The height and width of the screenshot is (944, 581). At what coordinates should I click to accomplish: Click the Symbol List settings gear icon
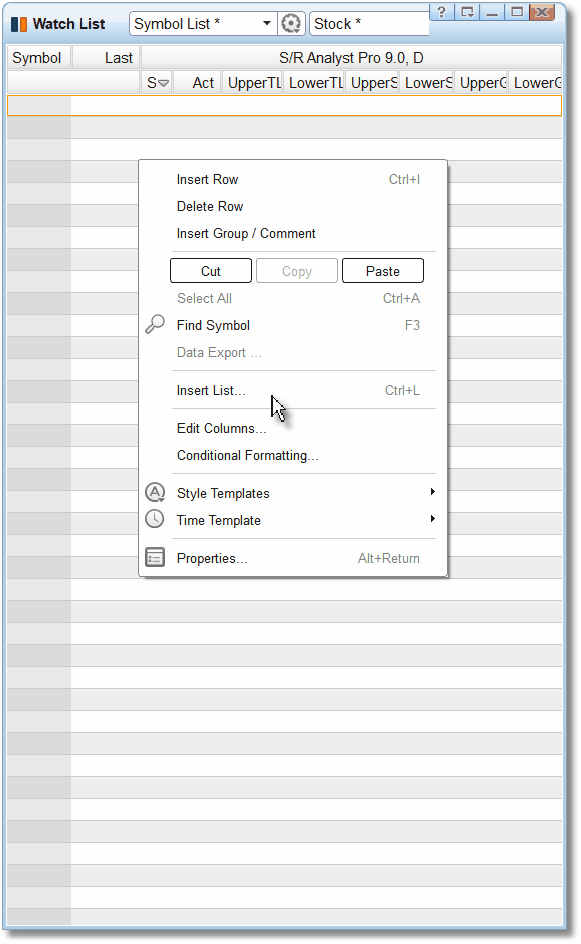tap(291, 23)
